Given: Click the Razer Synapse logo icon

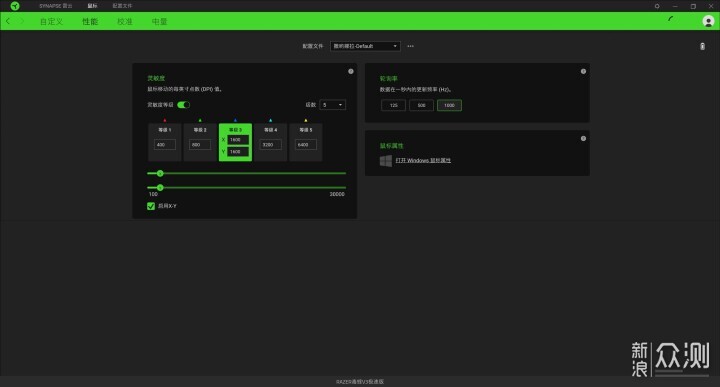Looking at the screenshot, I should [x=15, y=6].
